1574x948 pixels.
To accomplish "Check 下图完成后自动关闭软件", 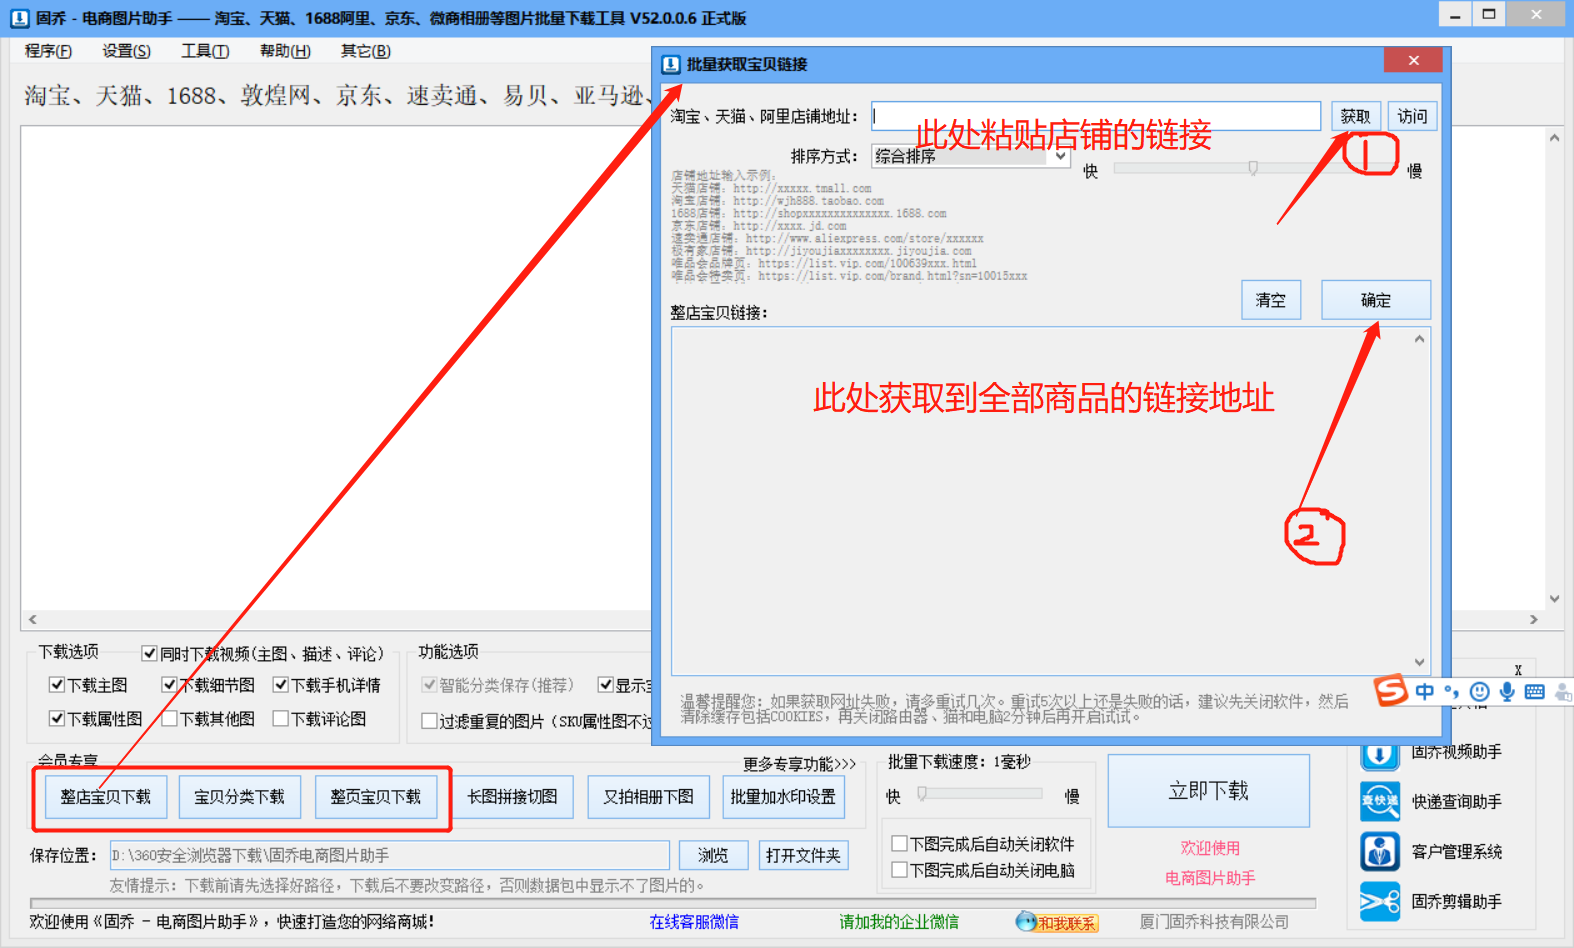I will [x=899, y=843].
